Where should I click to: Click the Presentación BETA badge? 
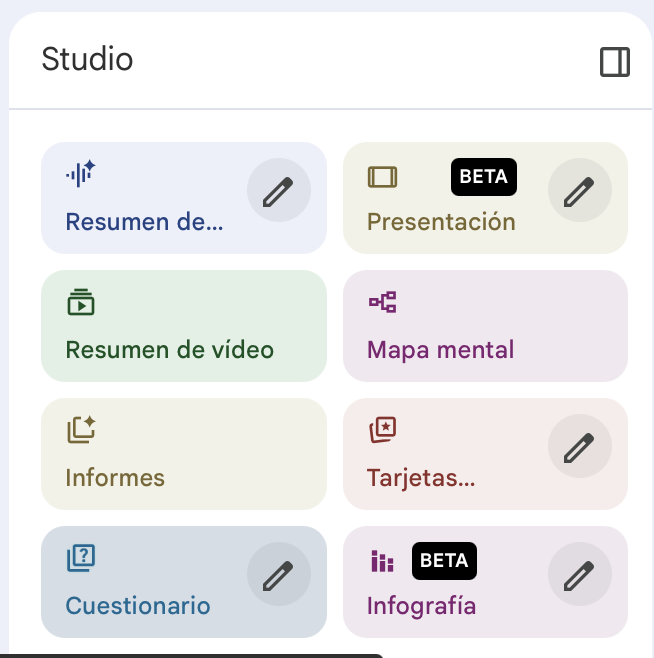[484, 177]
